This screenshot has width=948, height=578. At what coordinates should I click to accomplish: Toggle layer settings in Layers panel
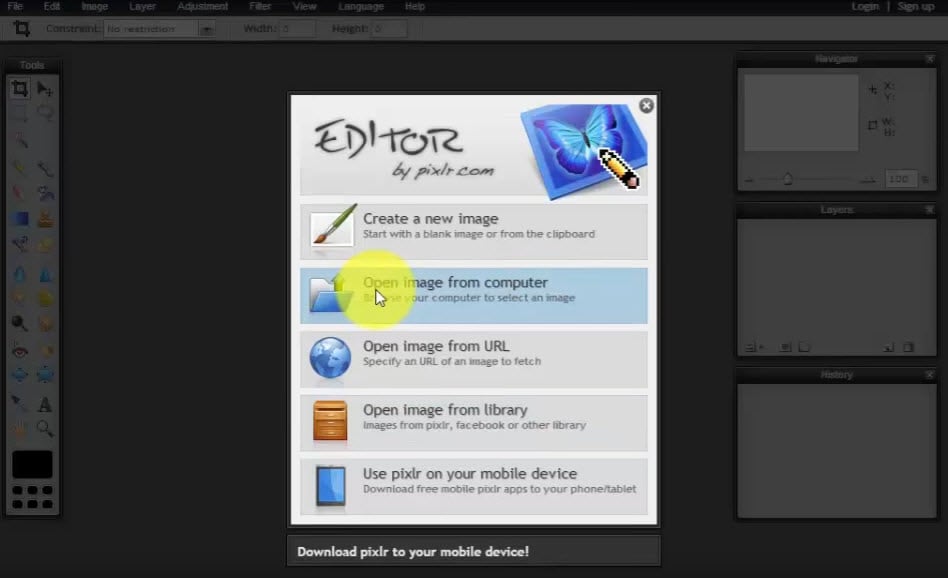(753, 347)
